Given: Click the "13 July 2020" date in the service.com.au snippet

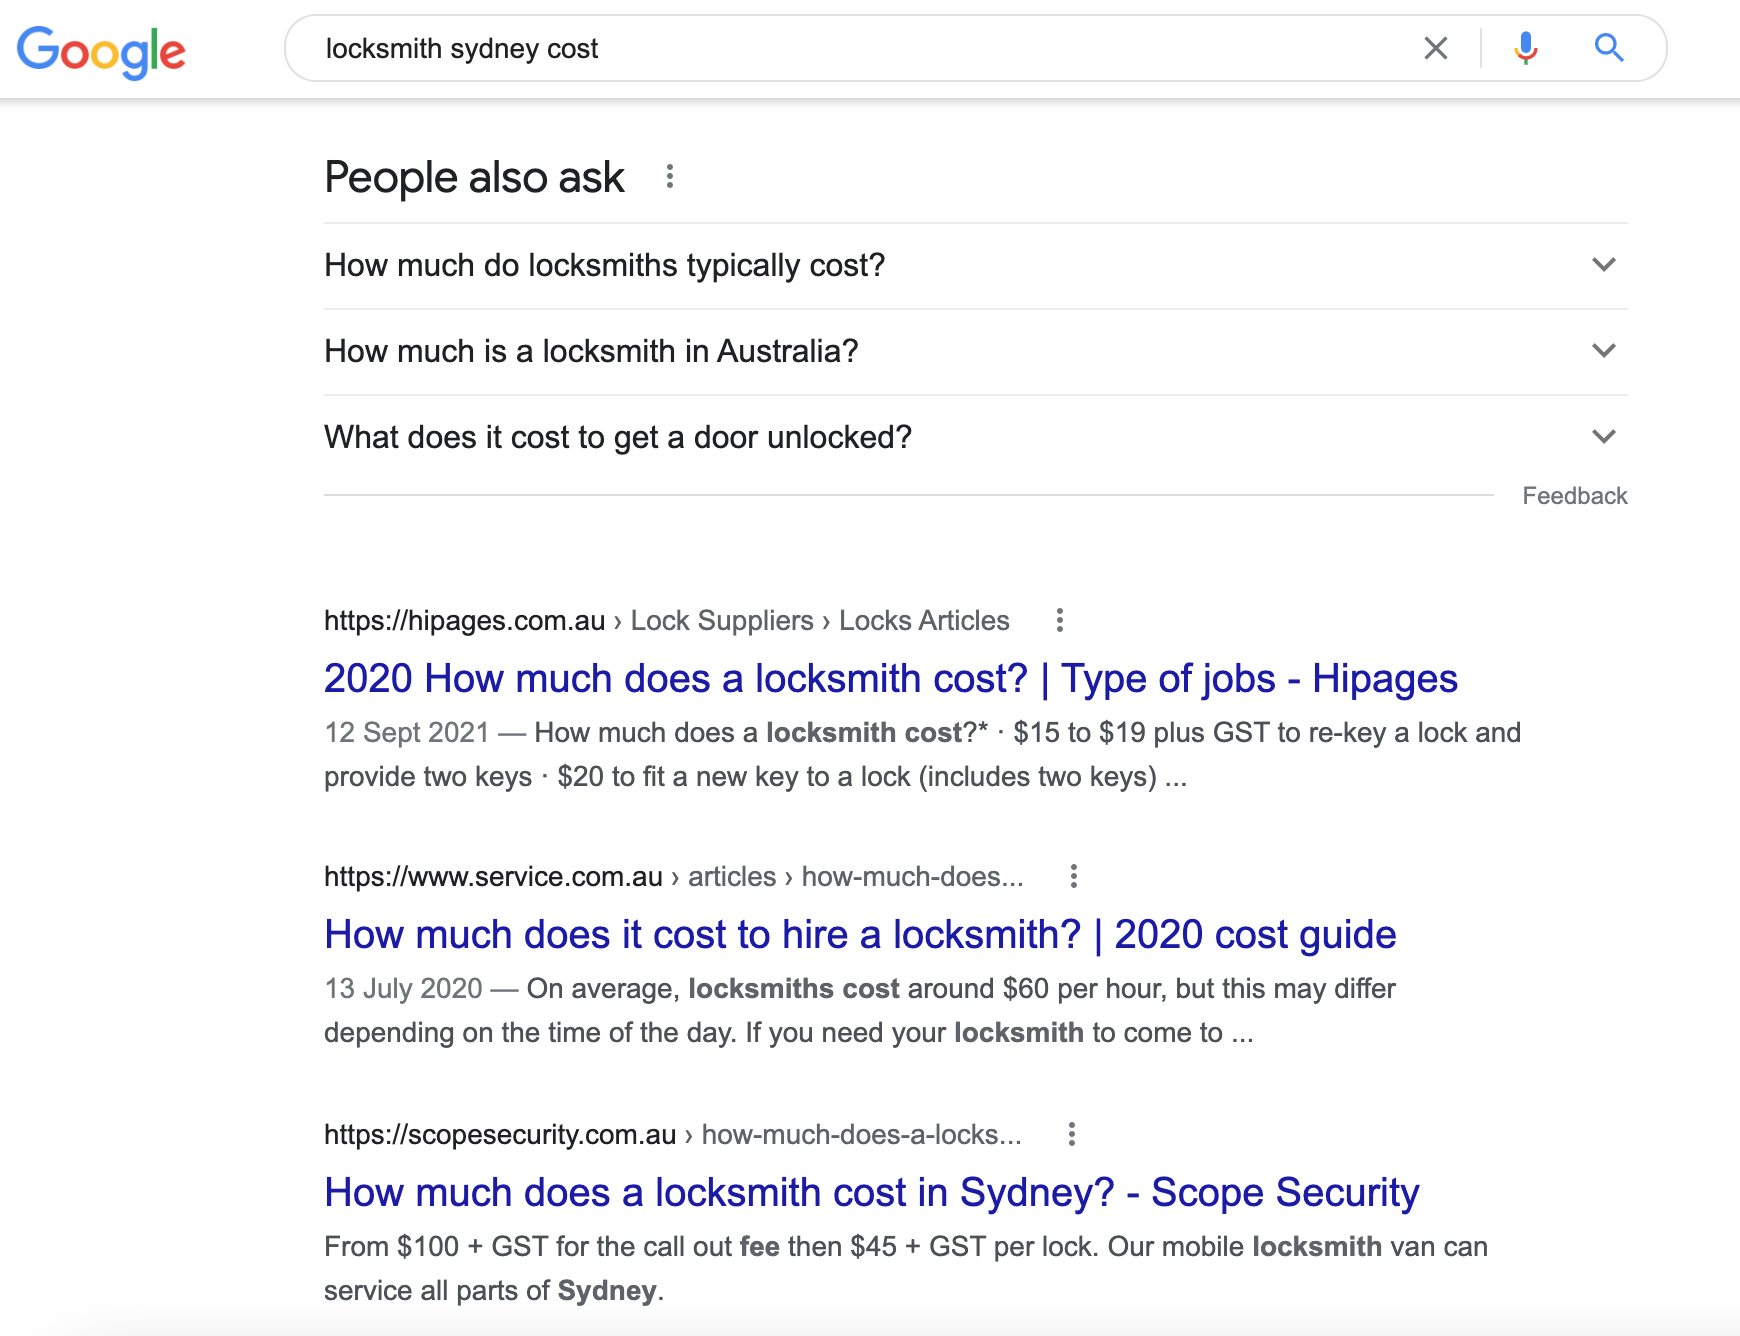Looking at the screenshot, I should [x=403, y=989].
